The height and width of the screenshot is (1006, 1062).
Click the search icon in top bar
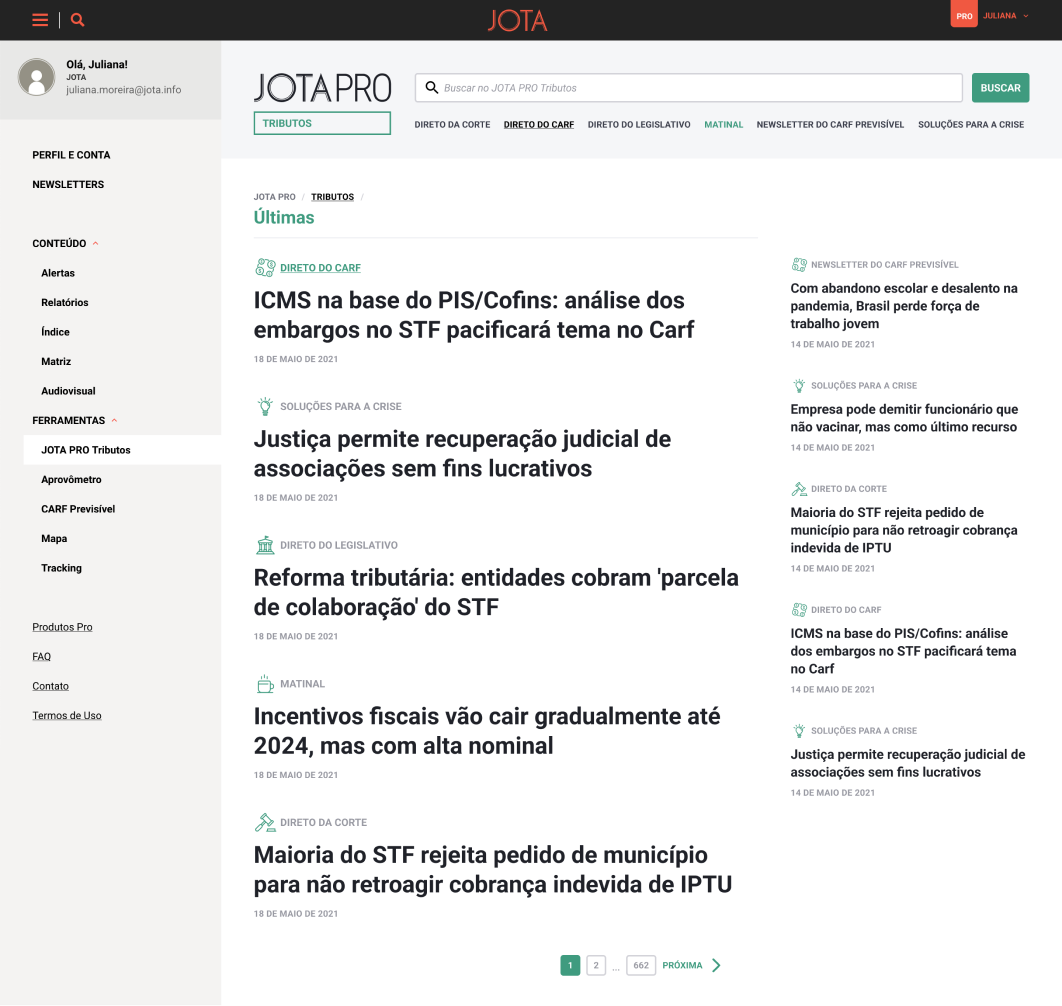[78, 20]
